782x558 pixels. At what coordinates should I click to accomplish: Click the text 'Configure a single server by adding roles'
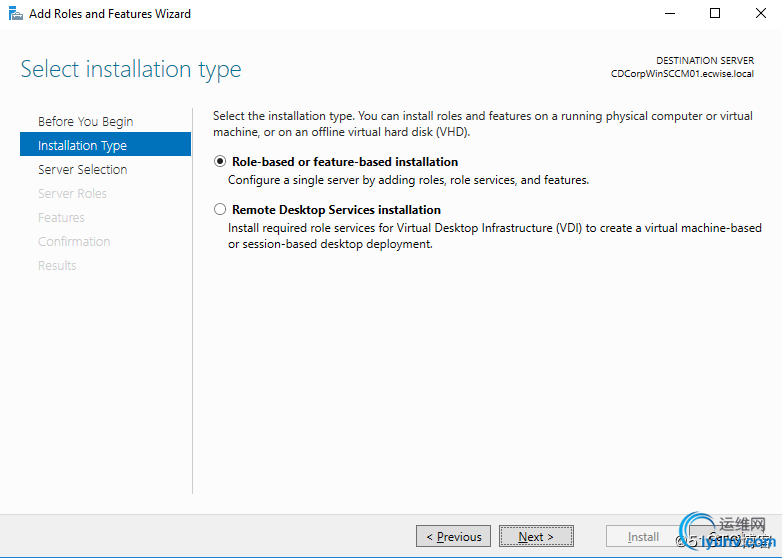(338, 180)
